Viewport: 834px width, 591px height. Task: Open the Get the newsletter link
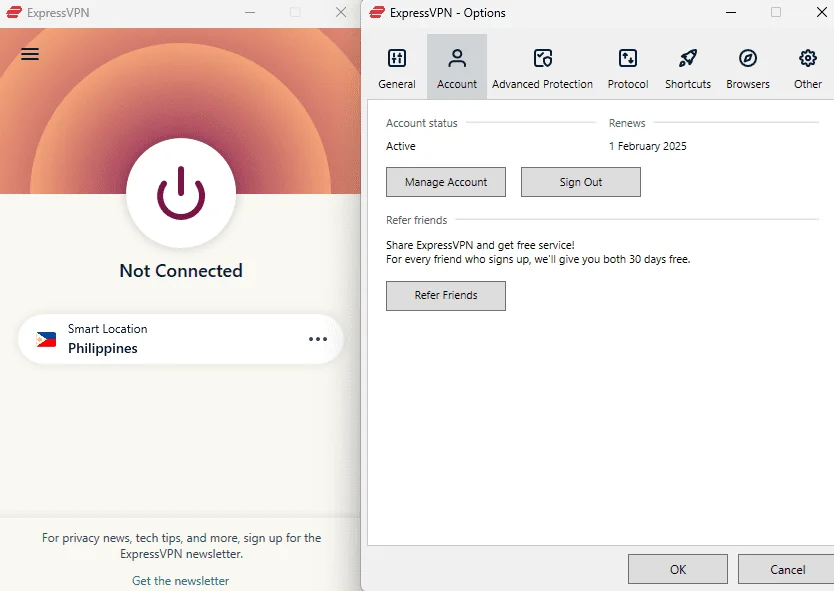[x=181, y=580]
